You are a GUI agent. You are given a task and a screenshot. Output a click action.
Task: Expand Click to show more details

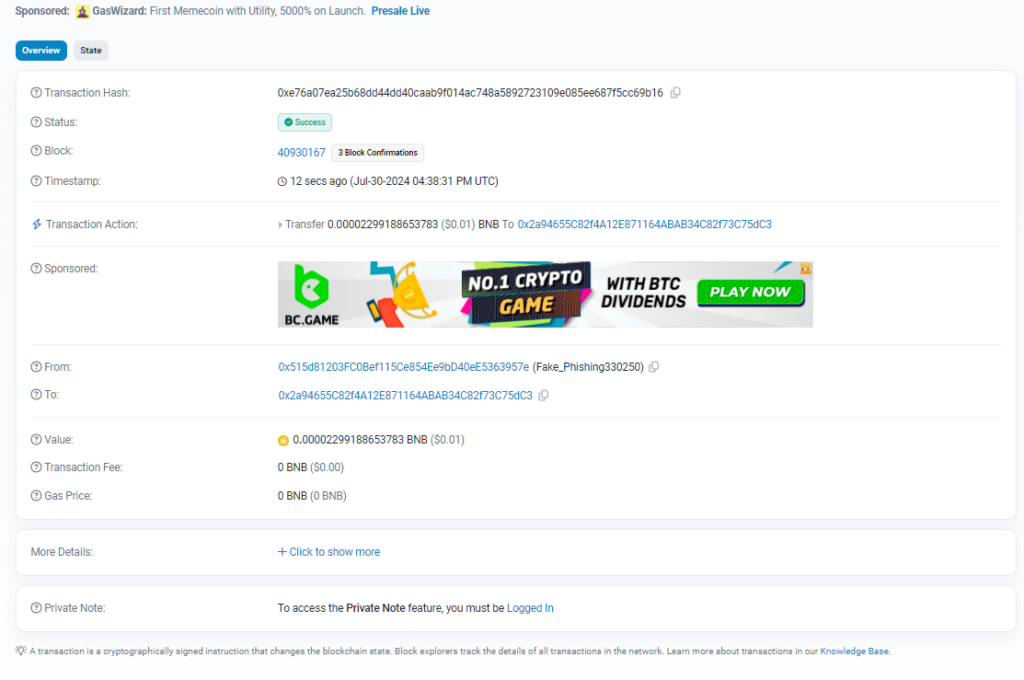(x=329, y=552)
